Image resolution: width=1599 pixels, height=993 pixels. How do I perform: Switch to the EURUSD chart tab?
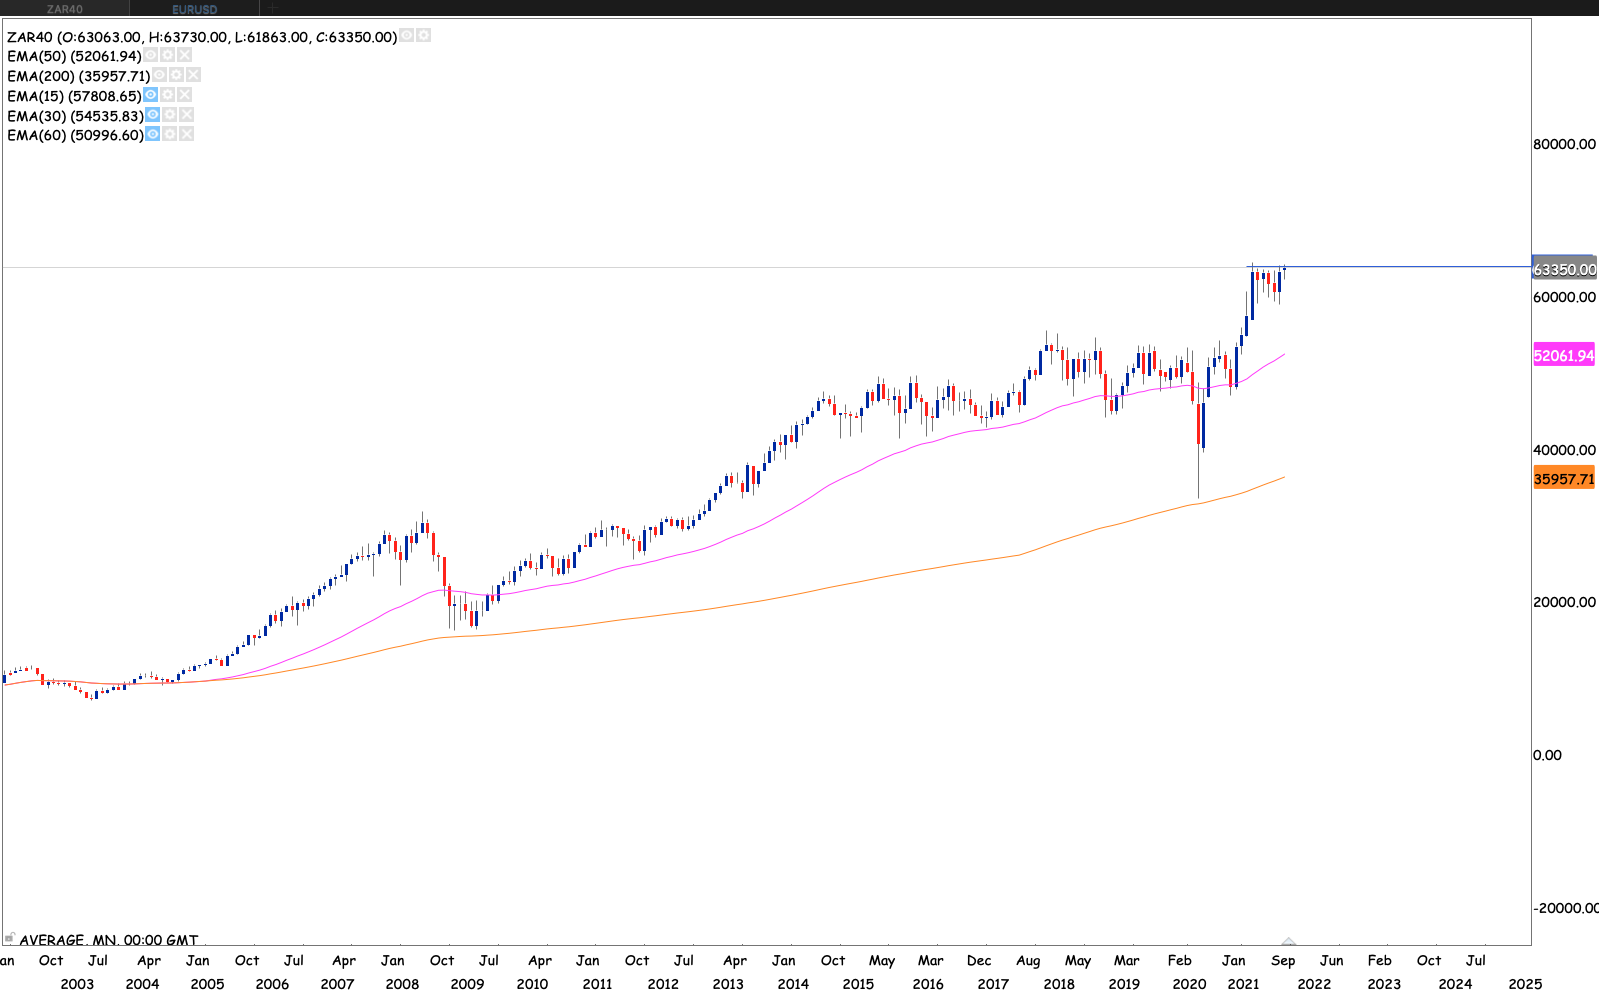[194, 9]
